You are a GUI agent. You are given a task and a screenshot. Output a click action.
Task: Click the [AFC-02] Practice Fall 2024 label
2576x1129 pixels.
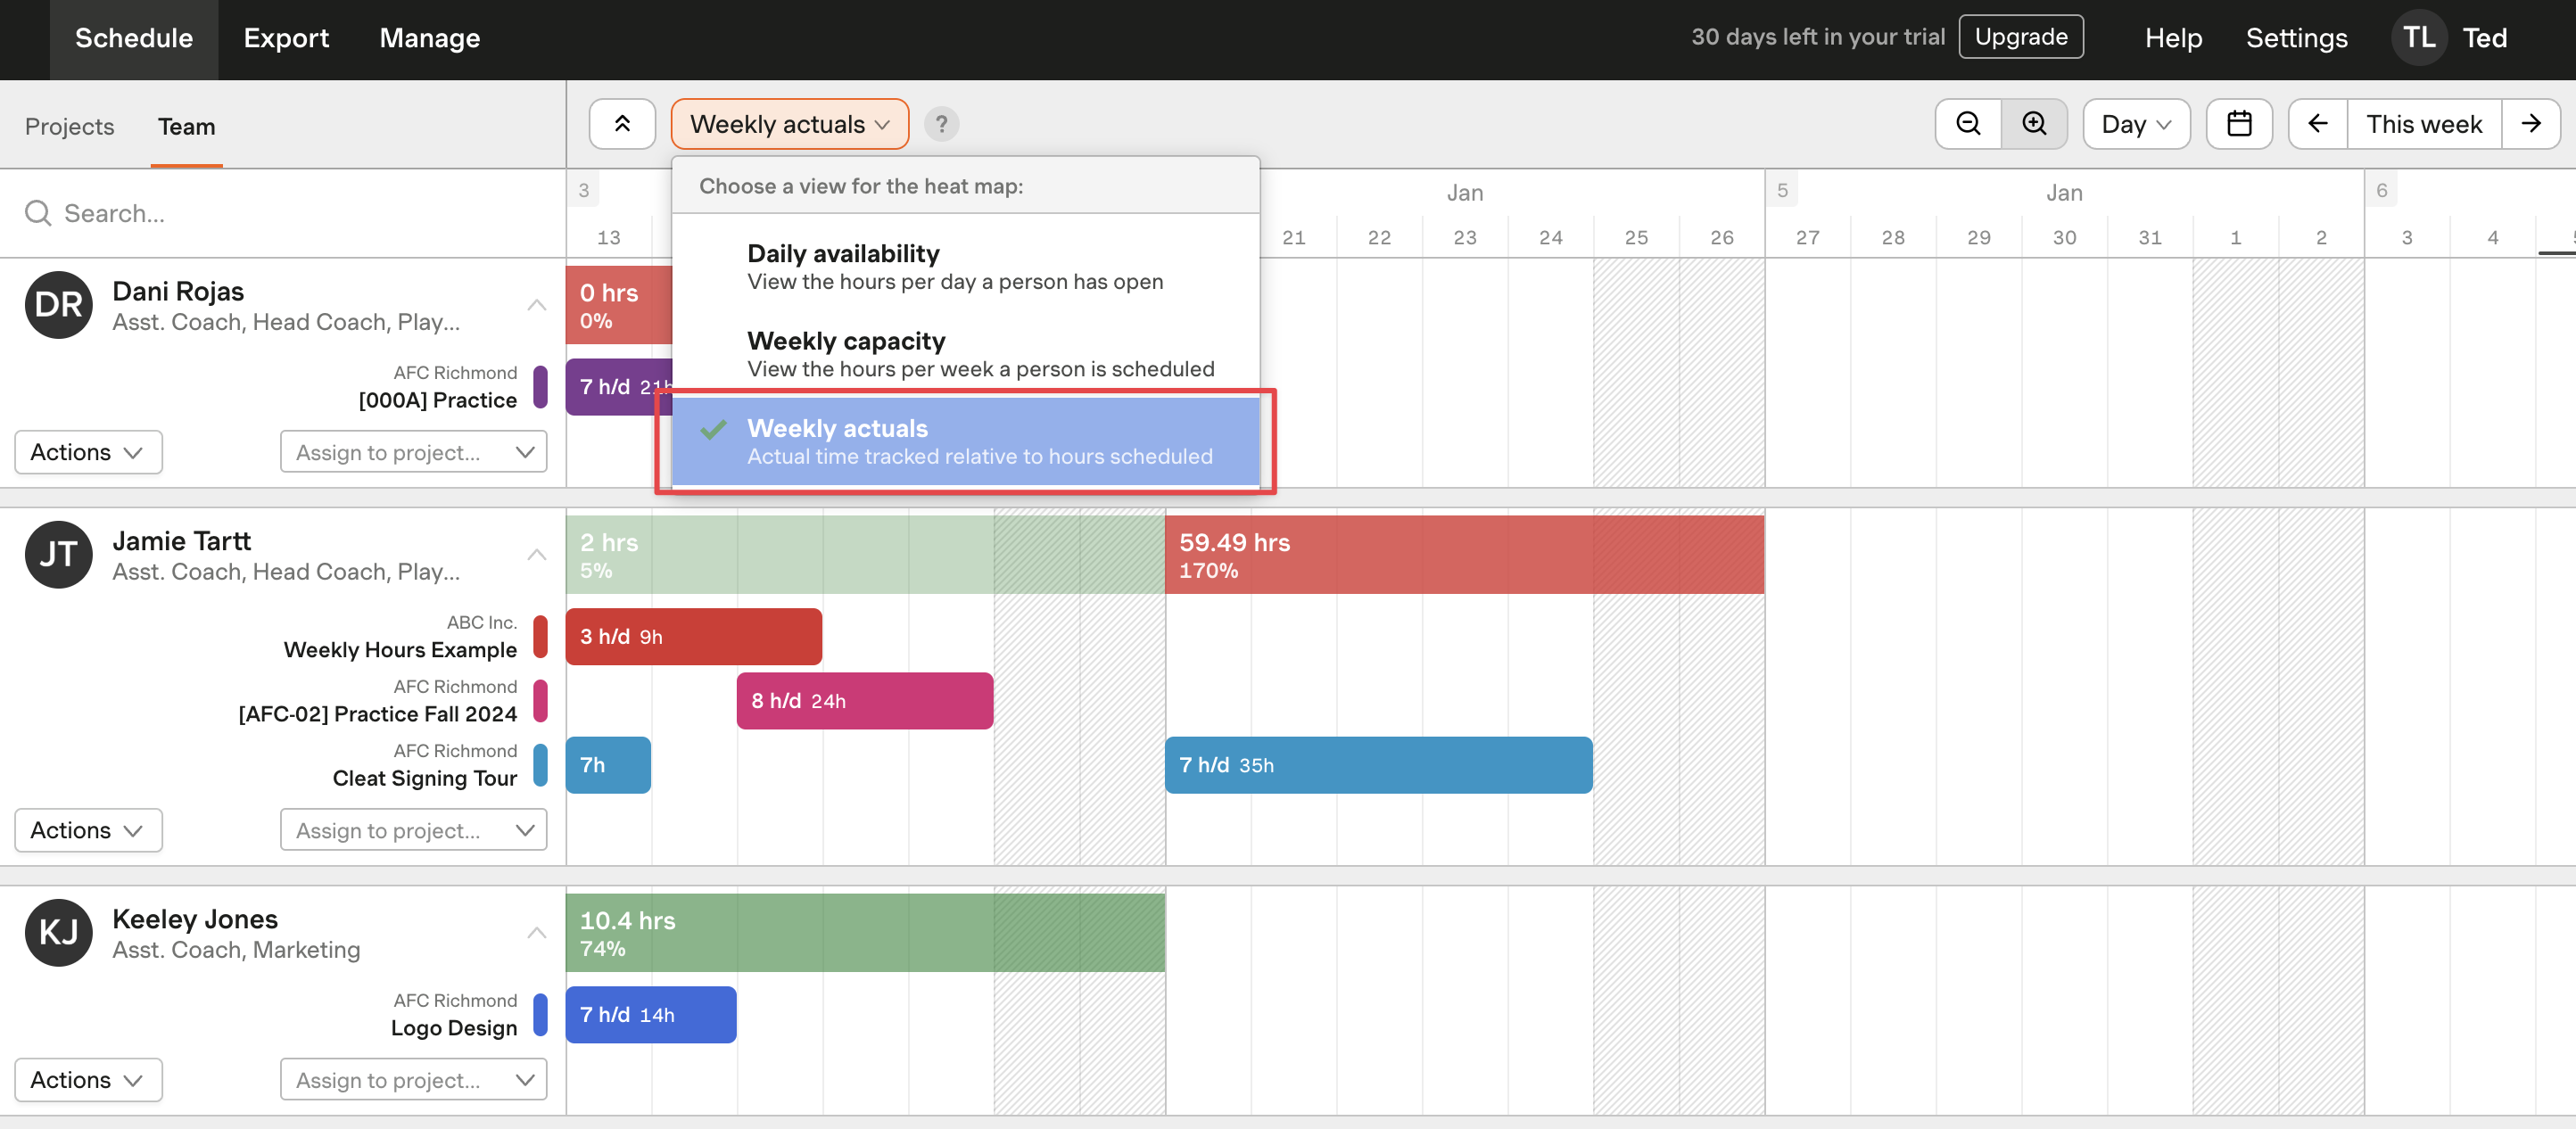pyautogui.click(x=377, y=714)
